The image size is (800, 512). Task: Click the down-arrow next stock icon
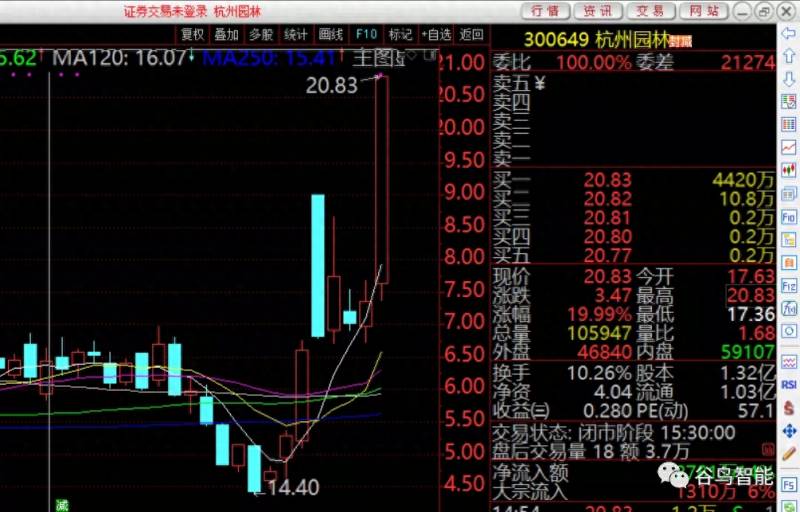(789, 79)
